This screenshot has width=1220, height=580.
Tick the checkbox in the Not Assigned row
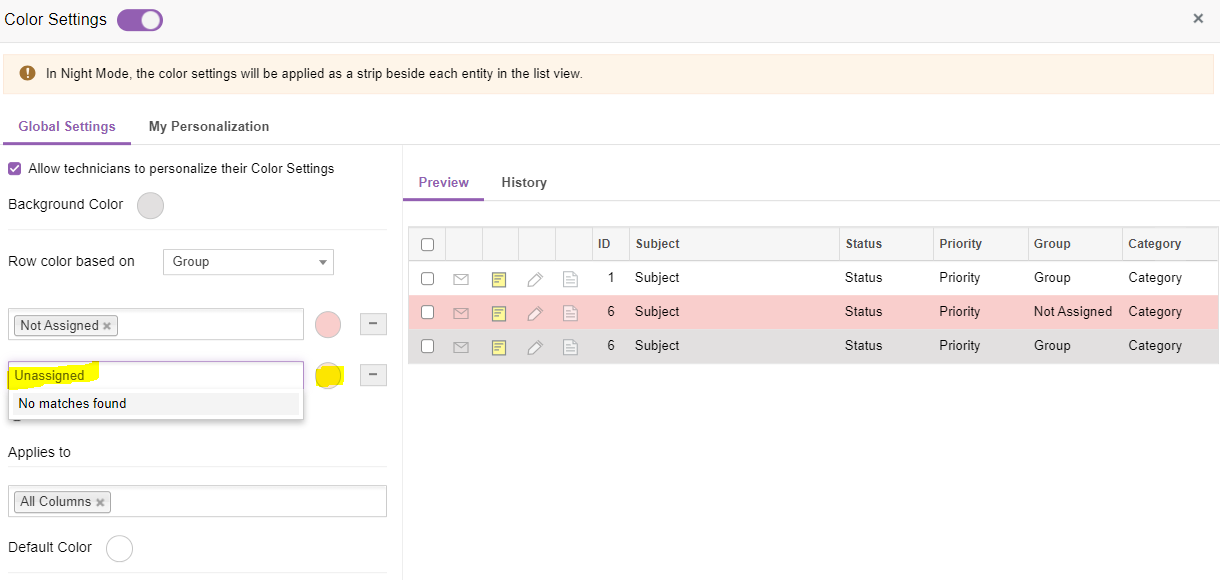(427, 312)
